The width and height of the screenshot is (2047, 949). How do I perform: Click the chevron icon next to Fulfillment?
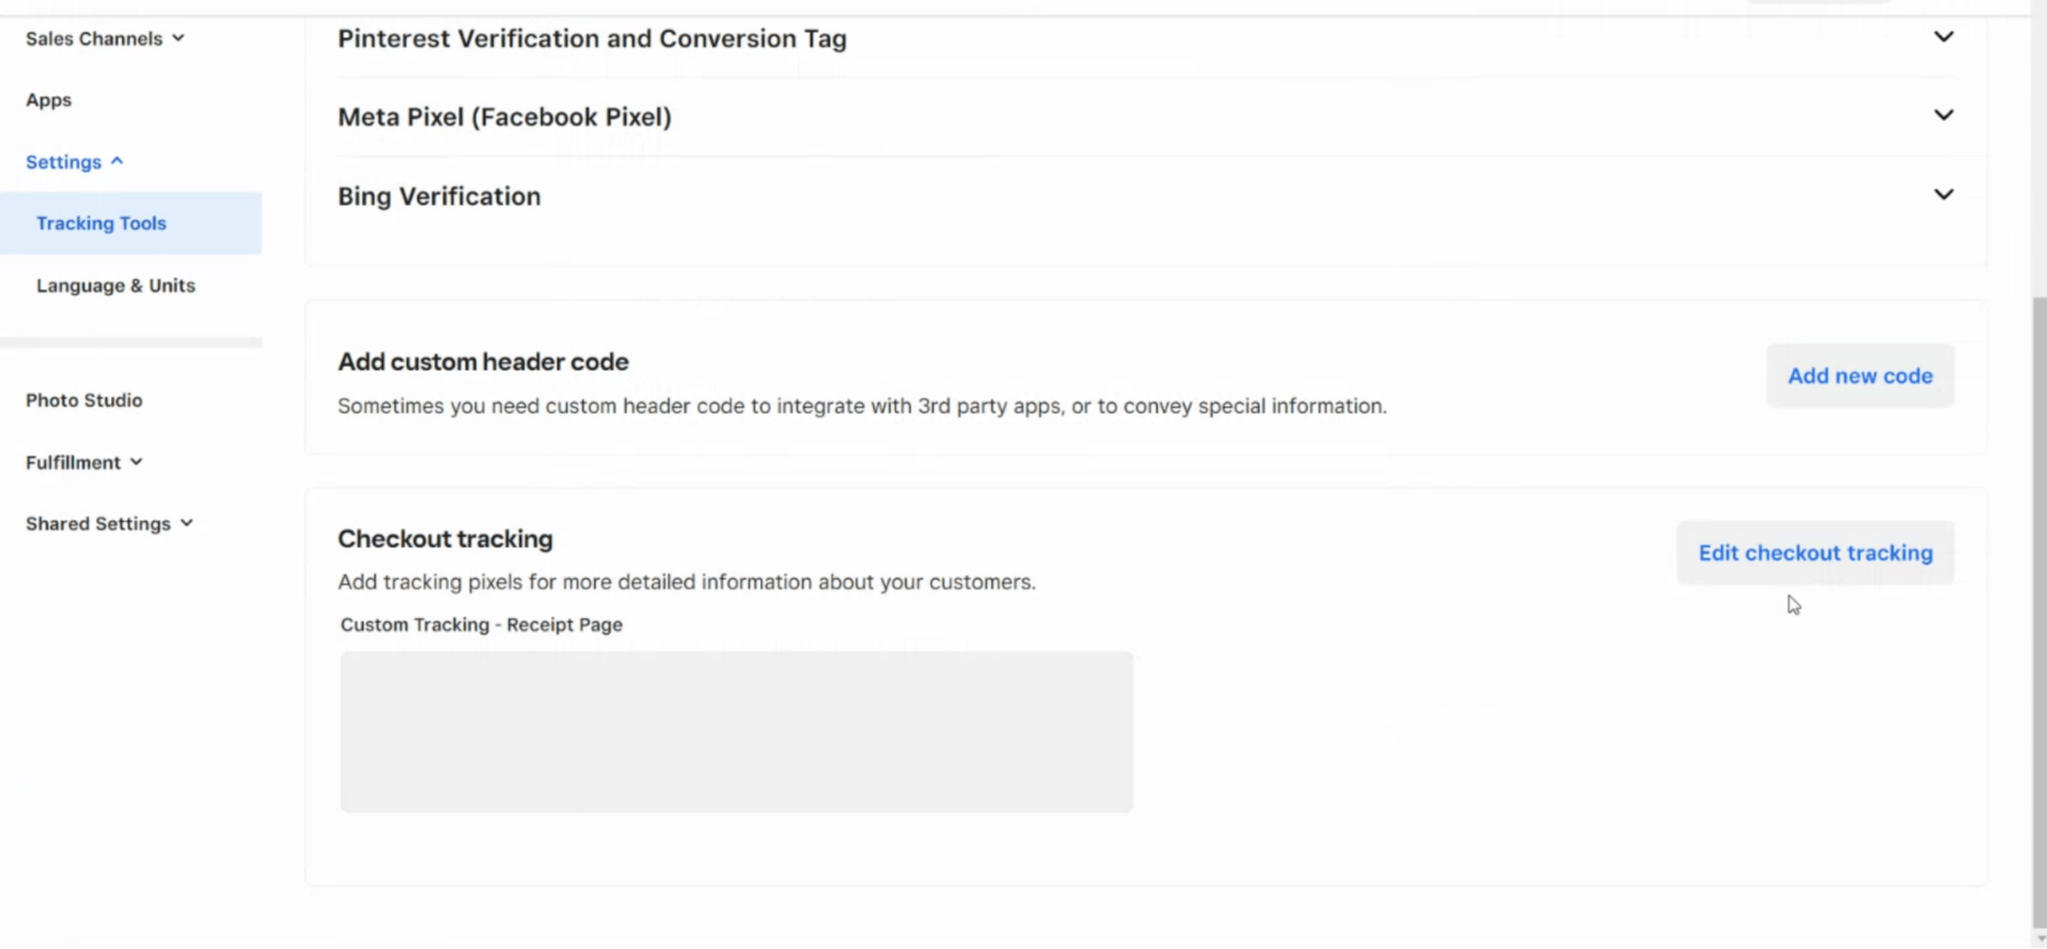(137, 462)
